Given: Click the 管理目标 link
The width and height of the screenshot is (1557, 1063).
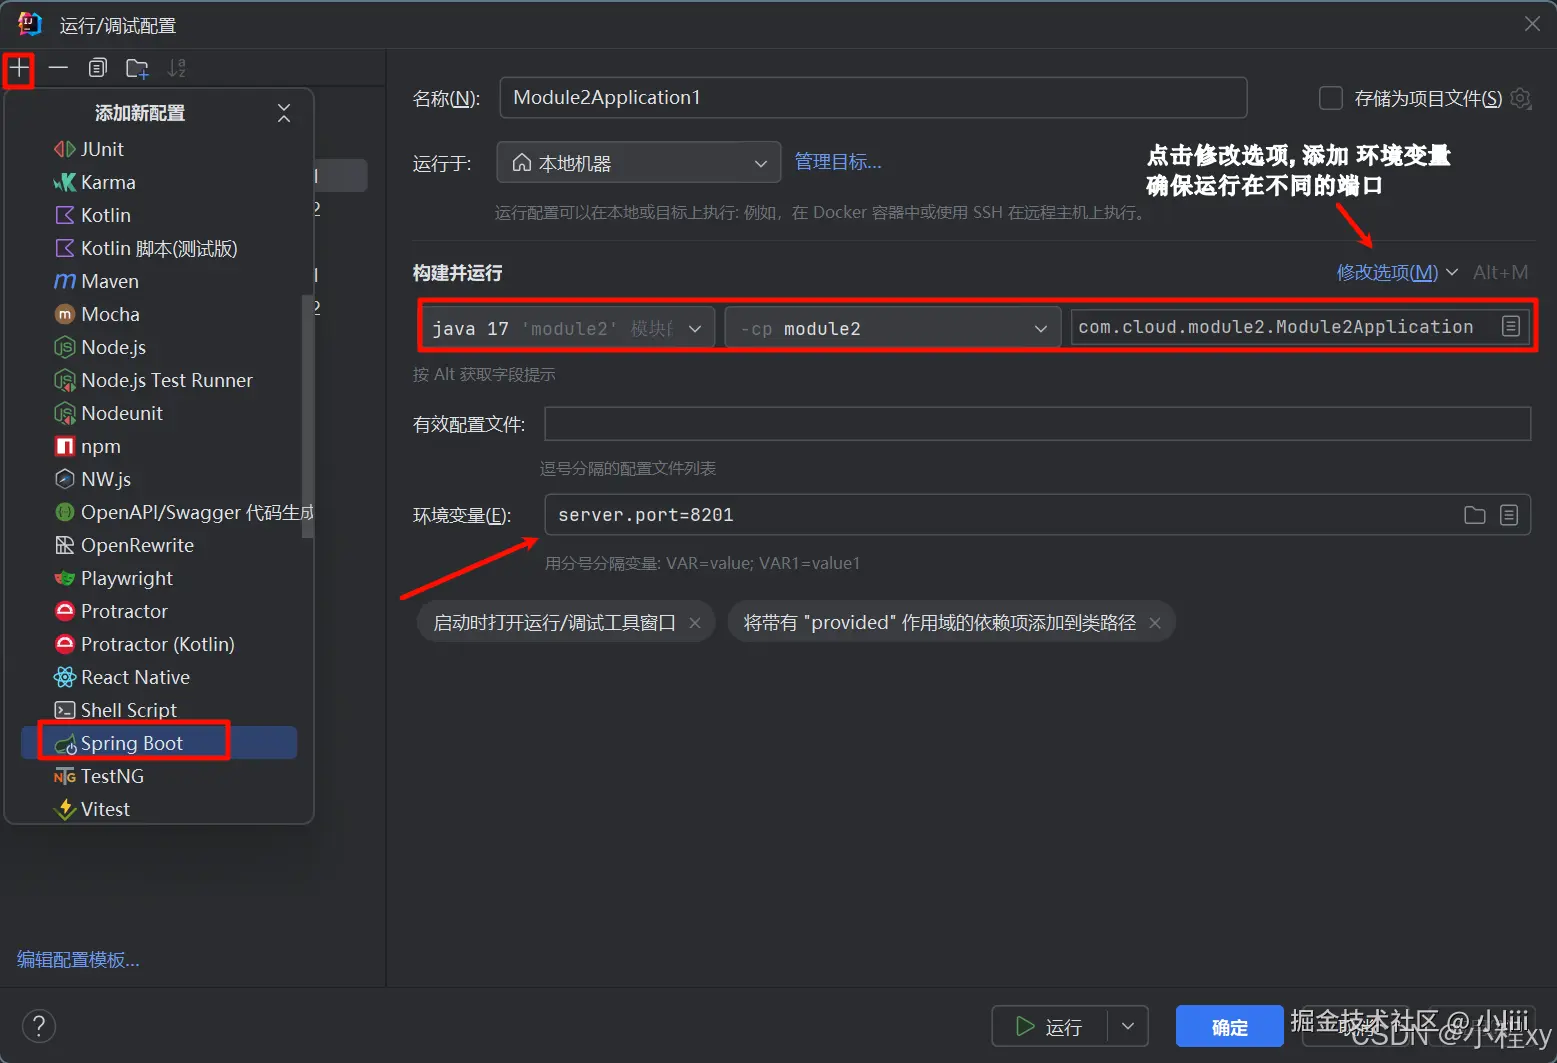Looking at the screenshot, I should click(x=838, y=161).
